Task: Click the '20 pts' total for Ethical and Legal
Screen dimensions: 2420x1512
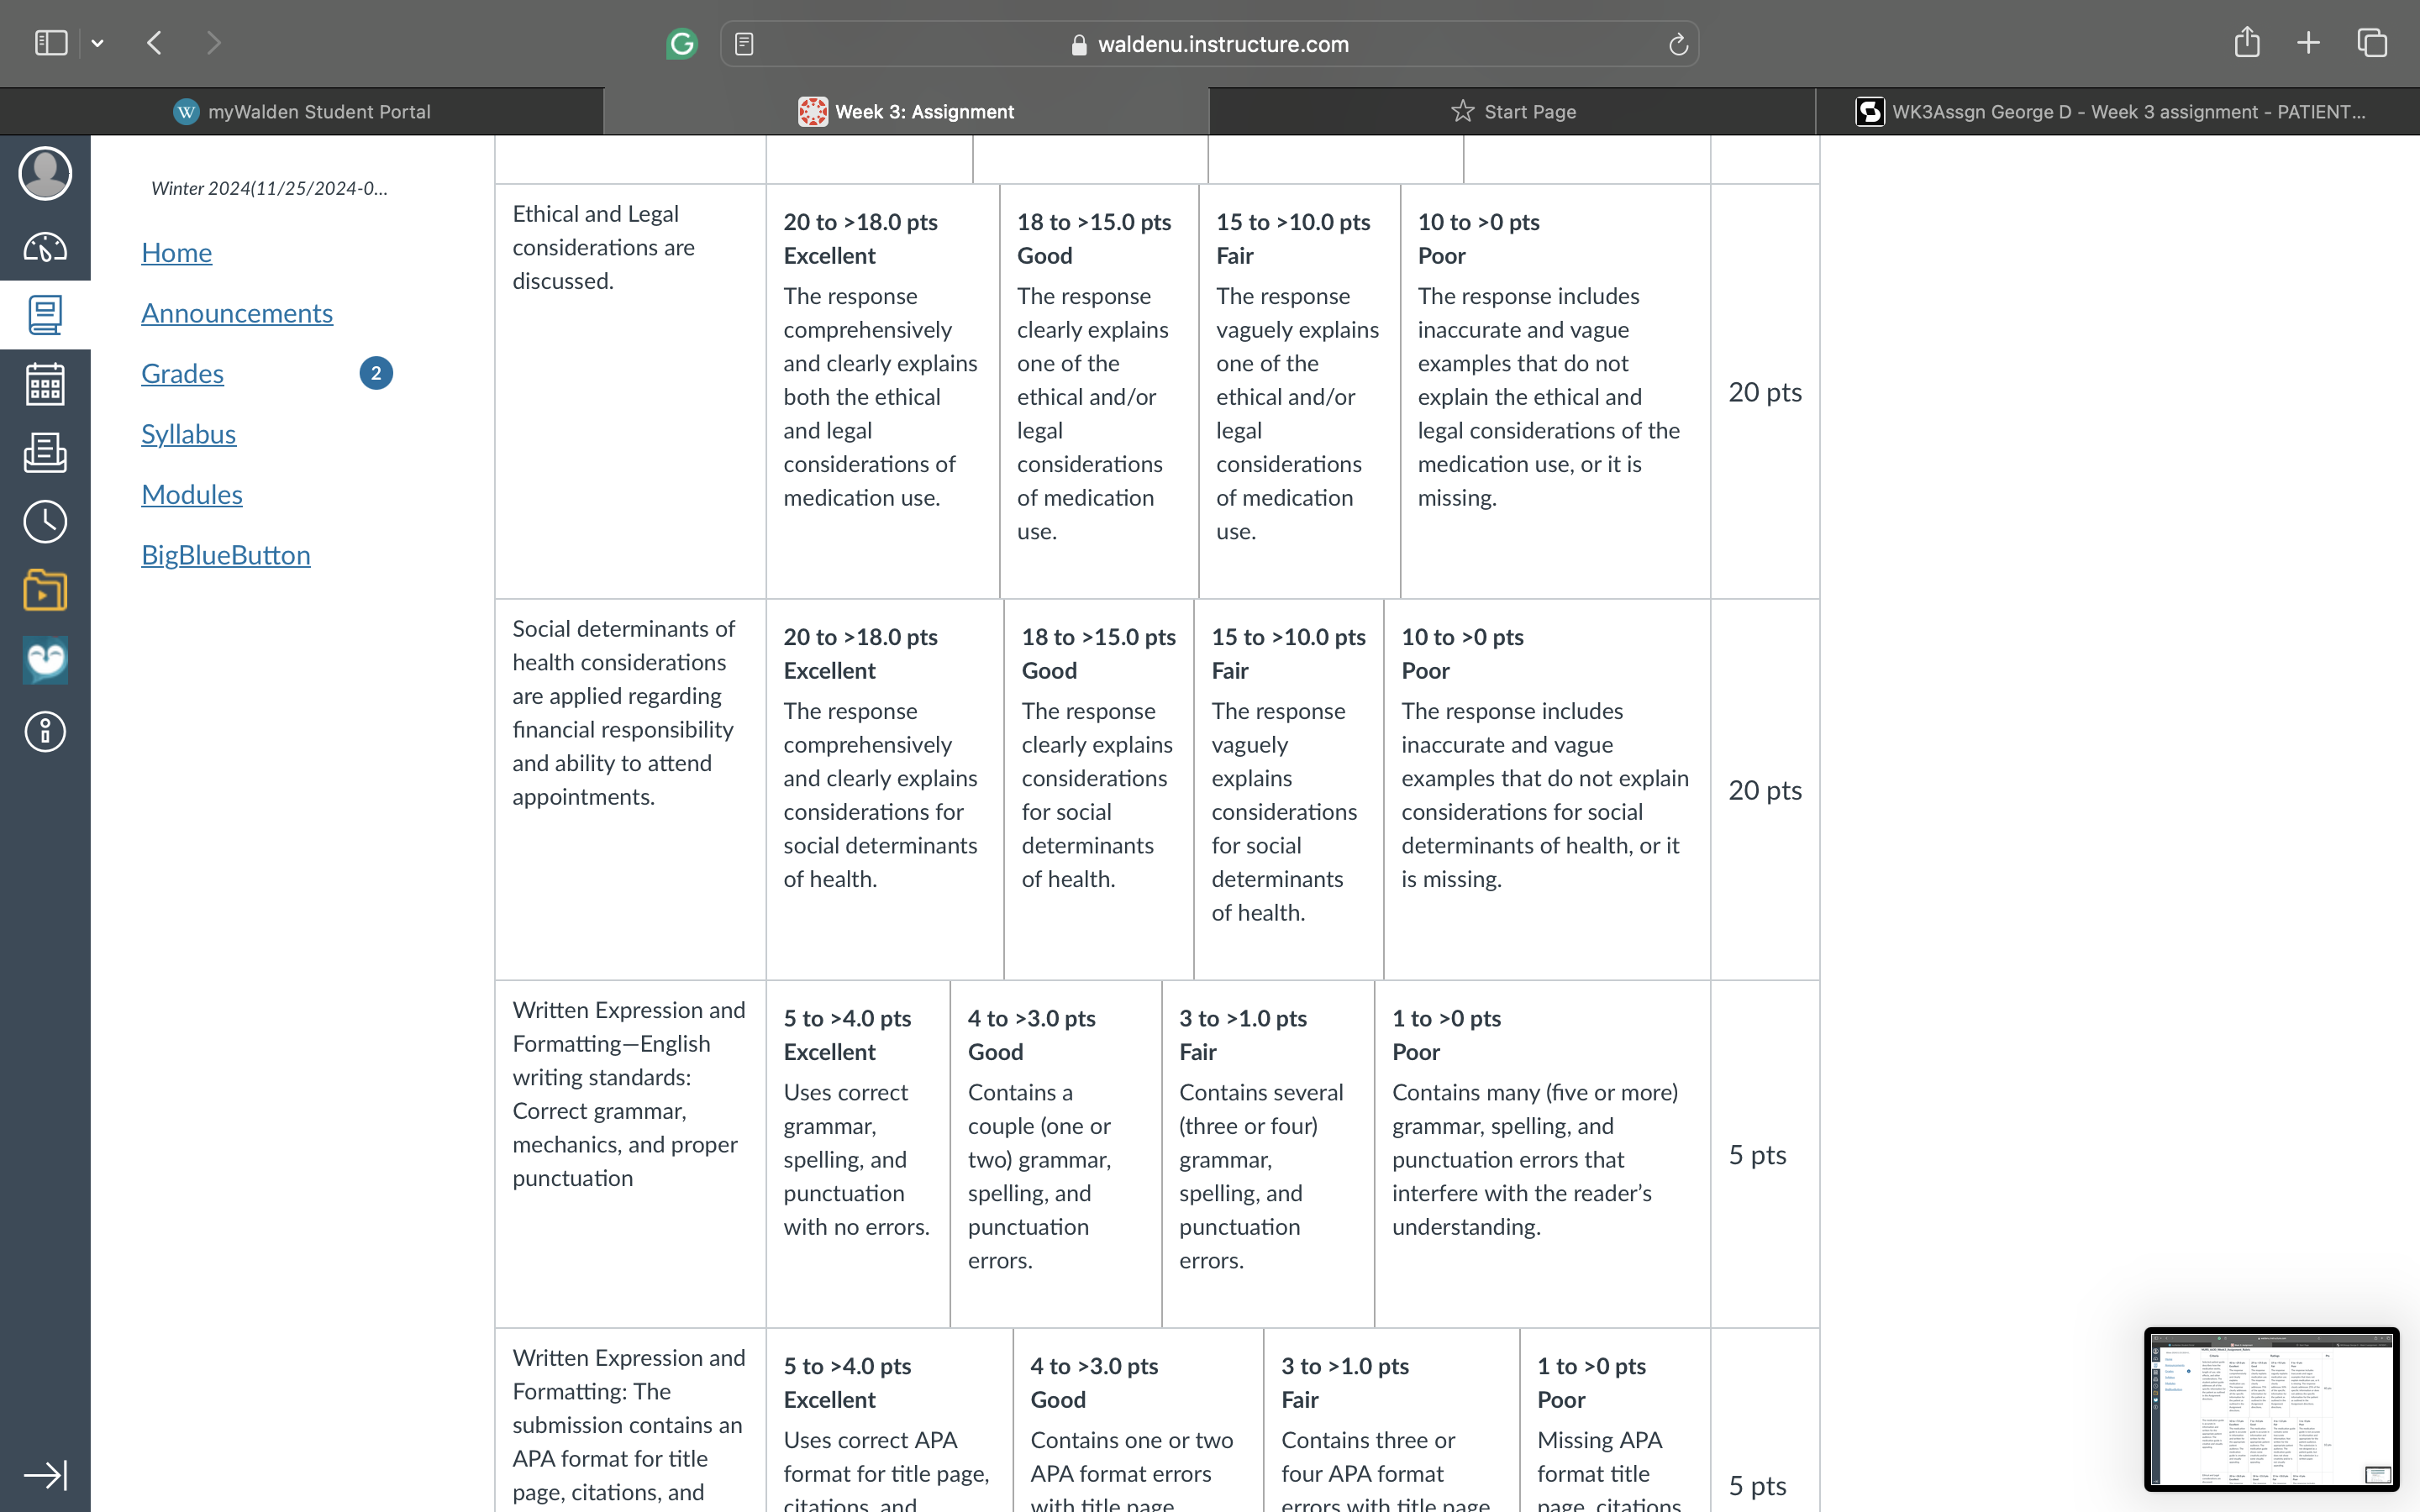Action: tap(1765, 392)
